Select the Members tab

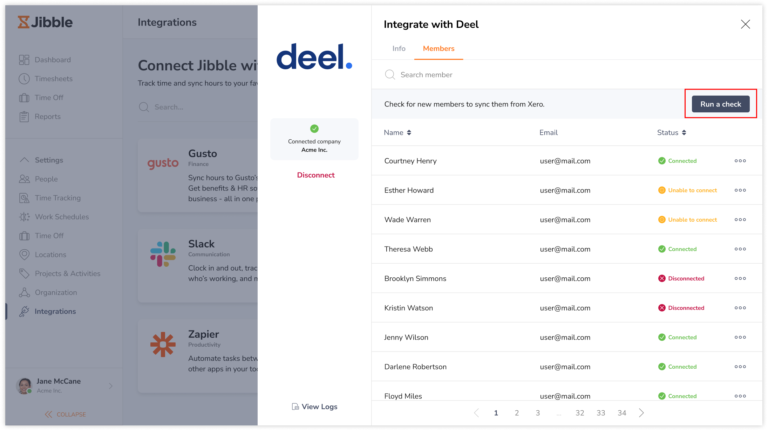click(438, 48)
